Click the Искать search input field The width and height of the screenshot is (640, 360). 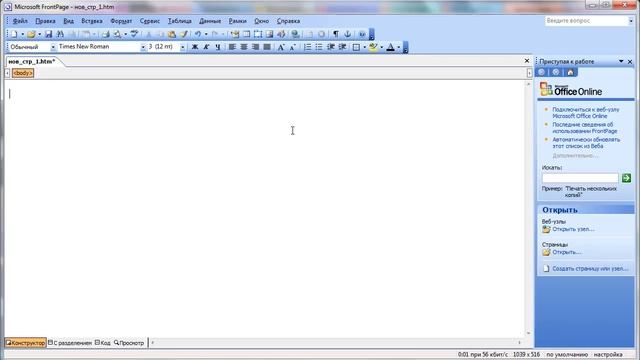click(x=580, y=178)
